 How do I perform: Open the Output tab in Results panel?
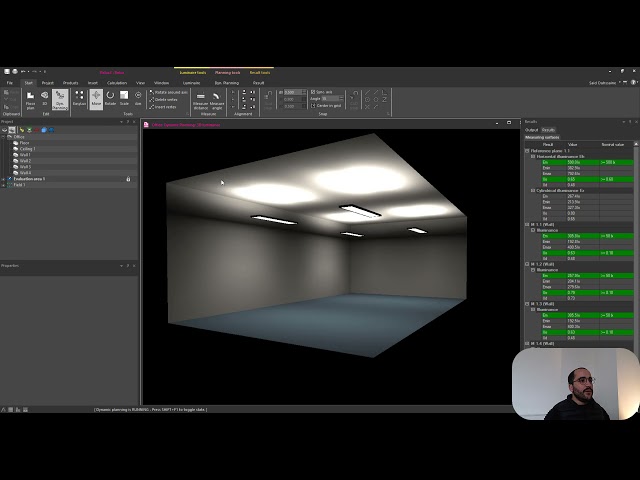pos(531,130)
